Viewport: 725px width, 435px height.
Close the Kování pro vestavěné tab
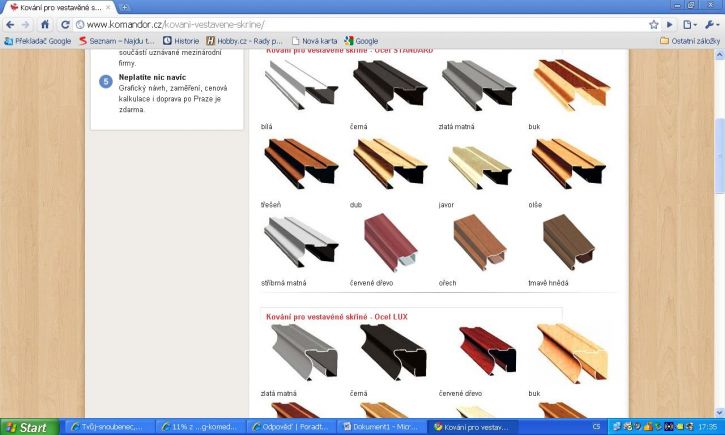pyautogui.click(x=108, y=7)
